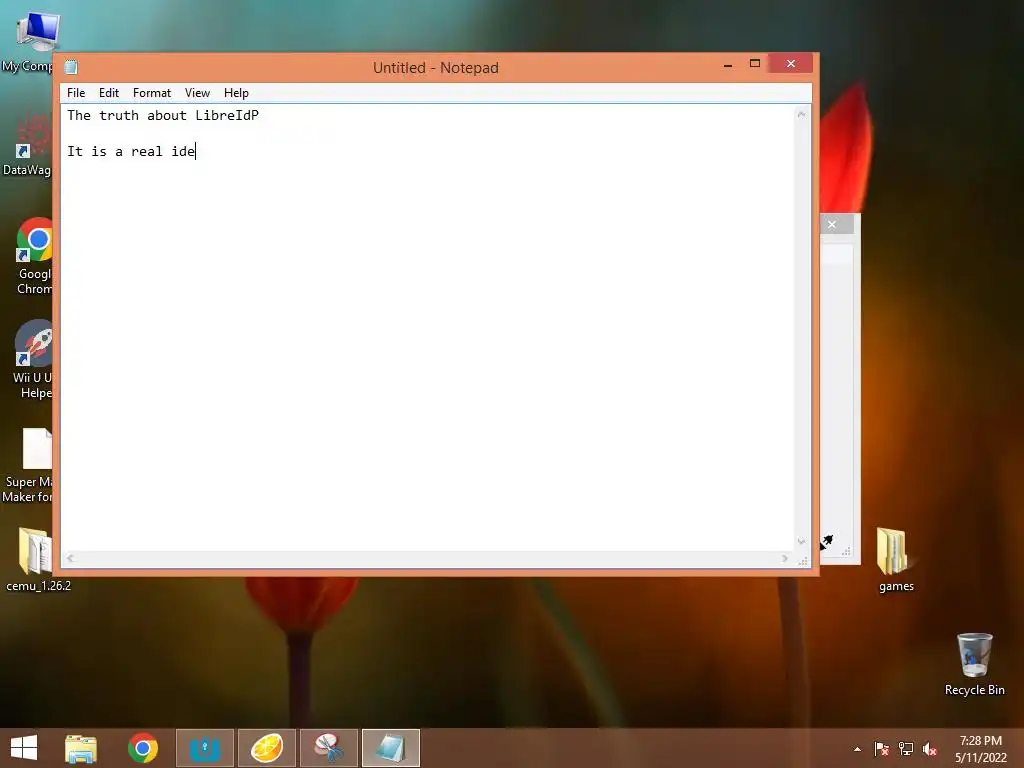Open Action Center flag icon
The height and width of the screenshot is (768, 1024).
tap(881, 749)
